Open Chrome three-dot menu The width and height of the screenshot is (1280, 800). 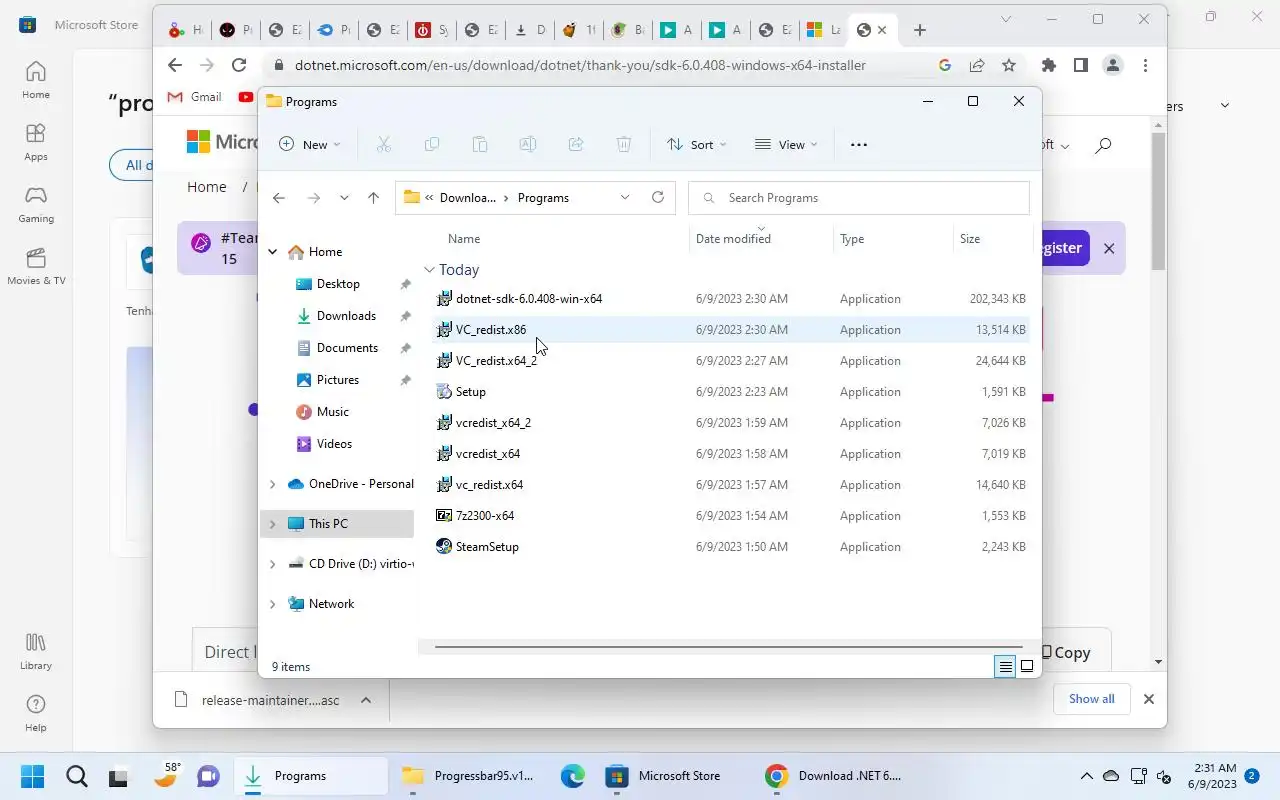[1145, 65]
